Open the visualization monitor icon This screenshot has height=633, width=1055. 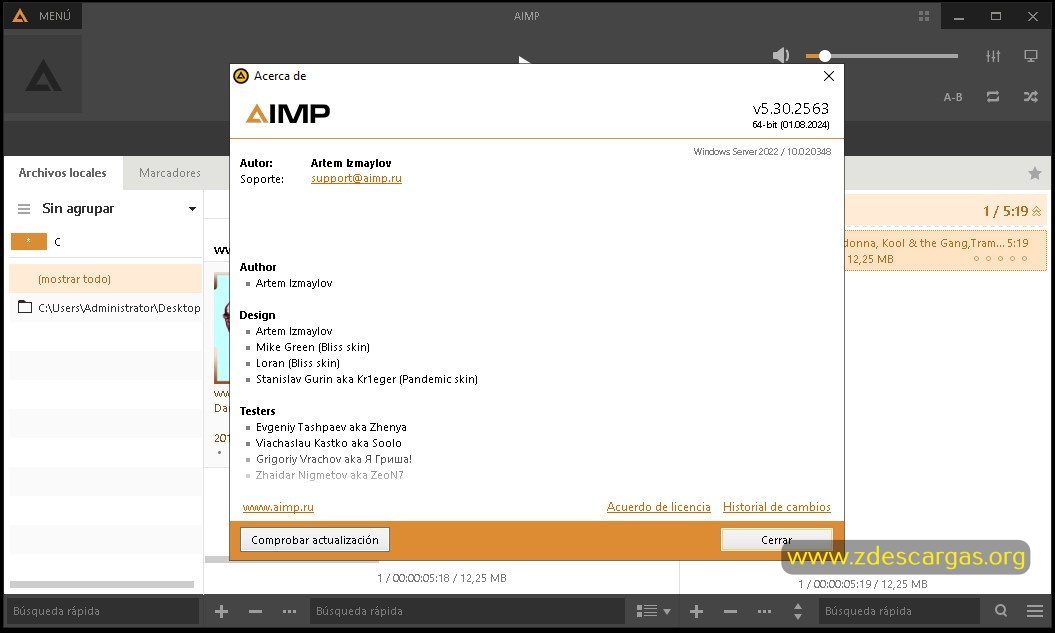[1031, 56]
